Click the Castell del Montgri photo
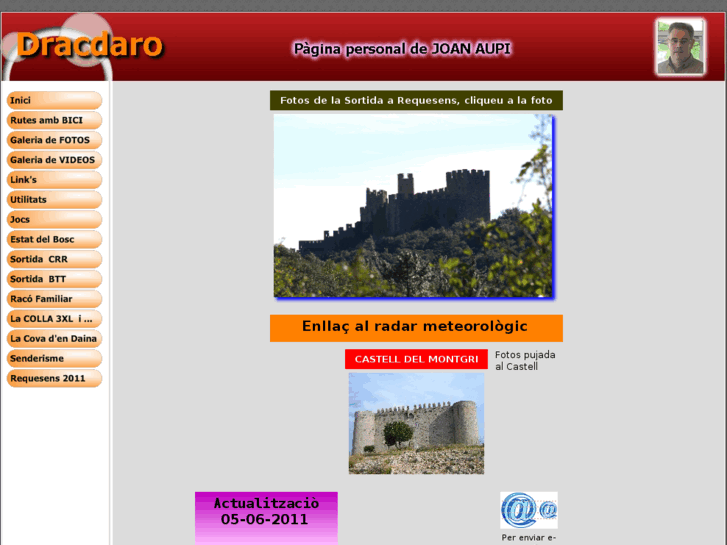Viewport: 727px width, 545px height. (x=416, y=423)
